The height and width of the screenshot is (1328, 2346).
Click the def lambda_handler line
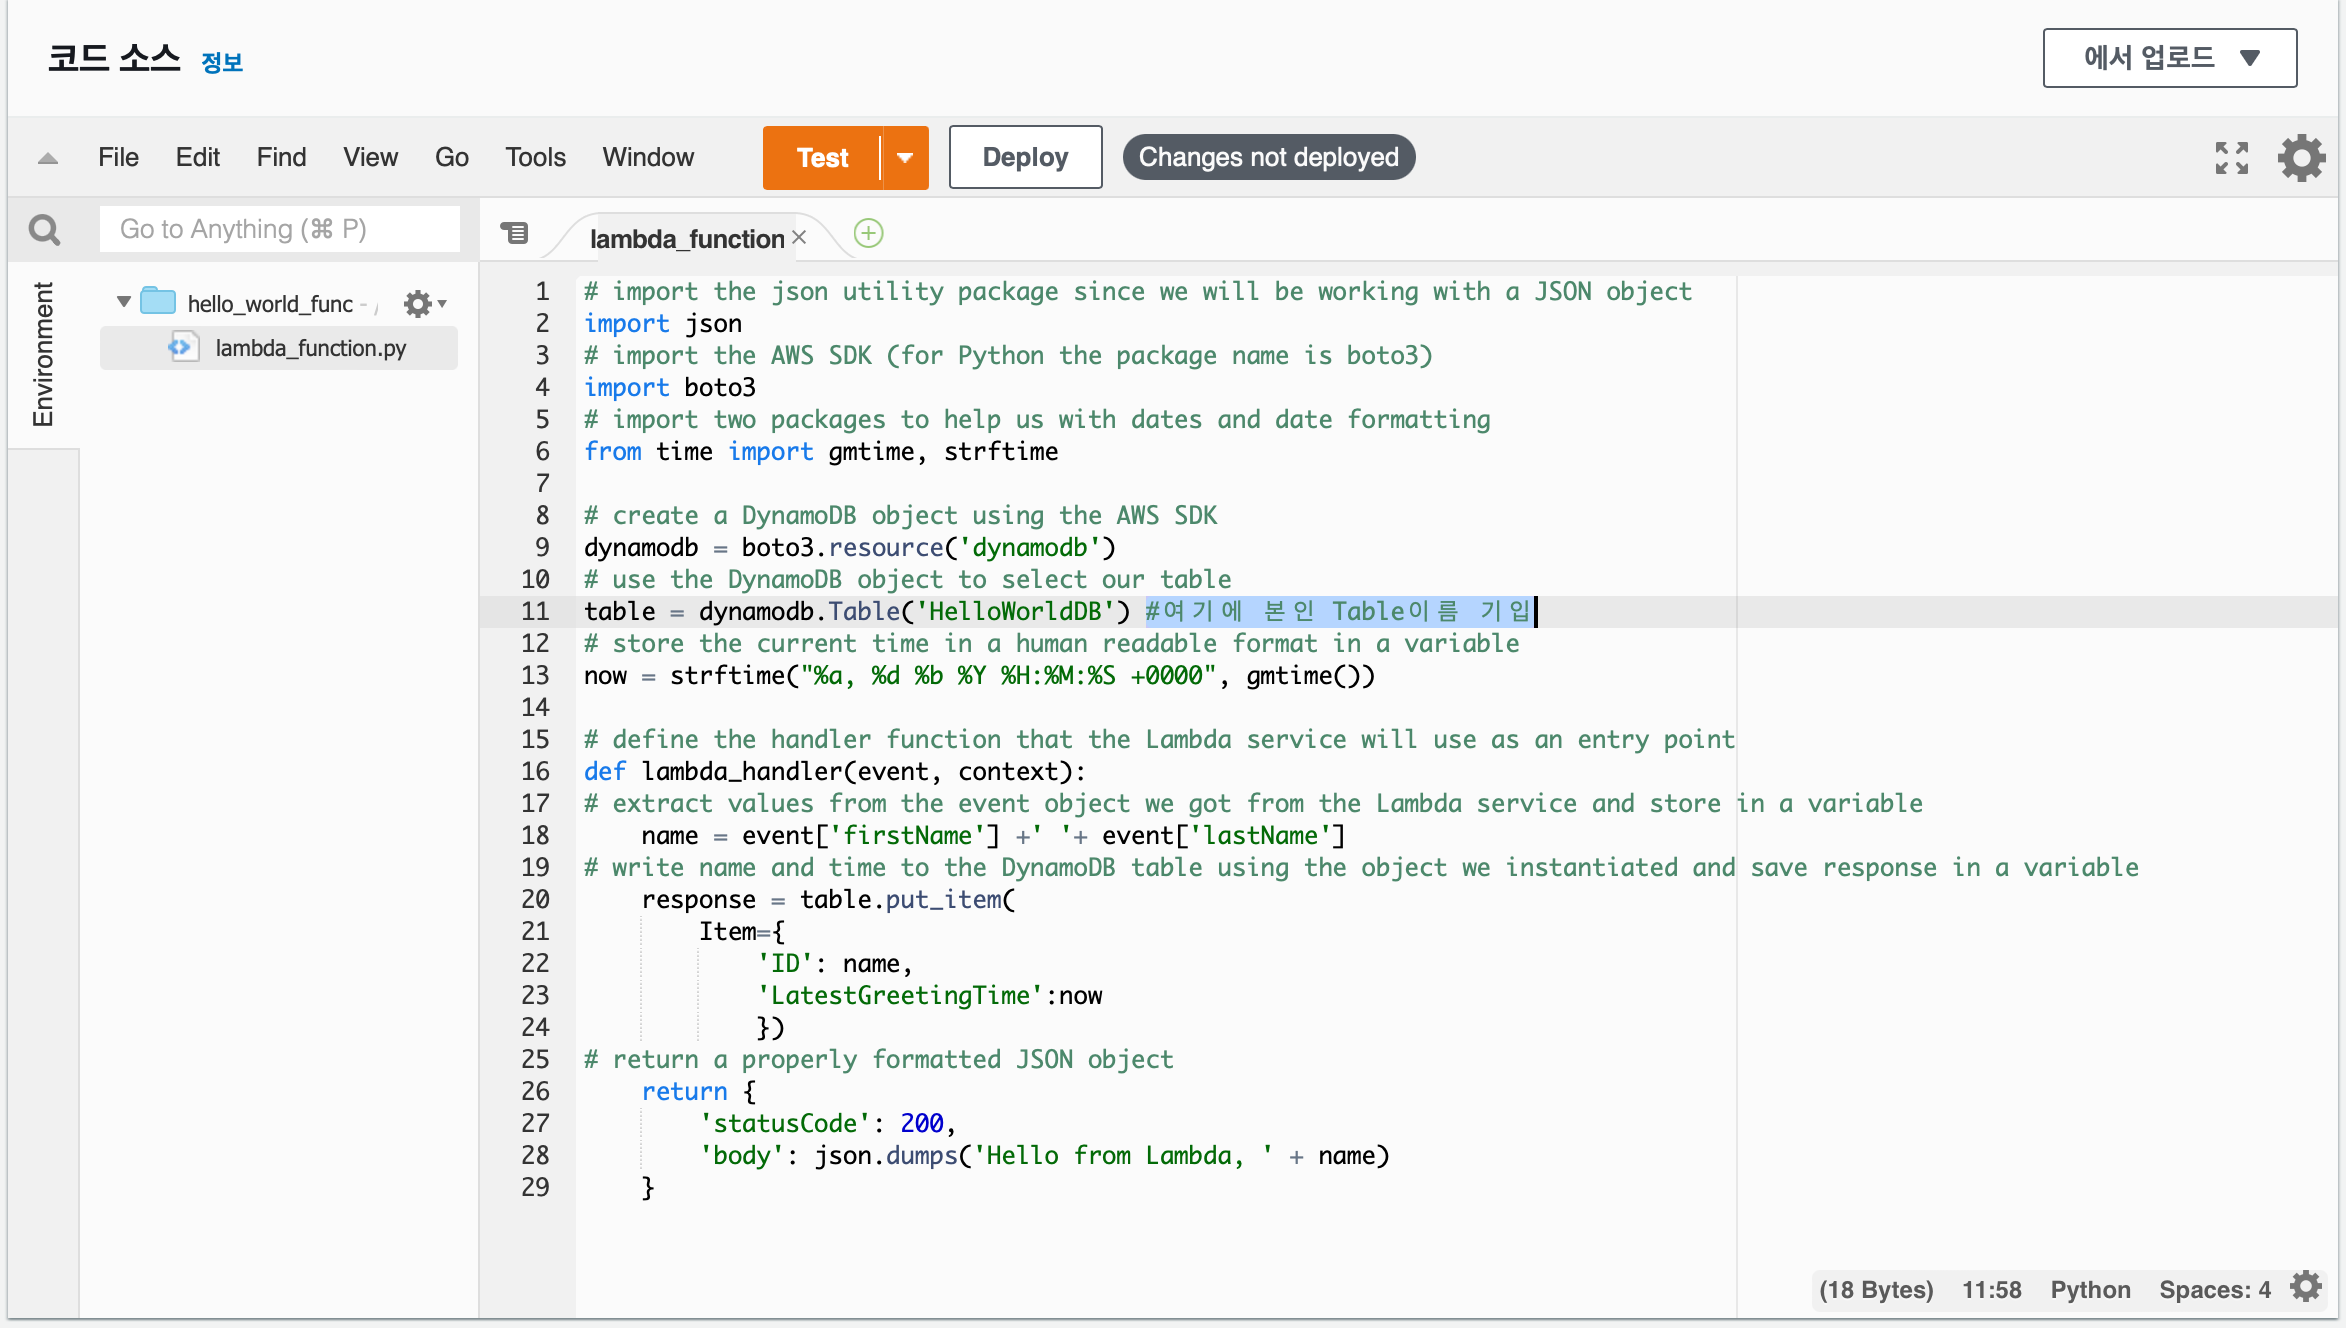(x=835, y=771)
